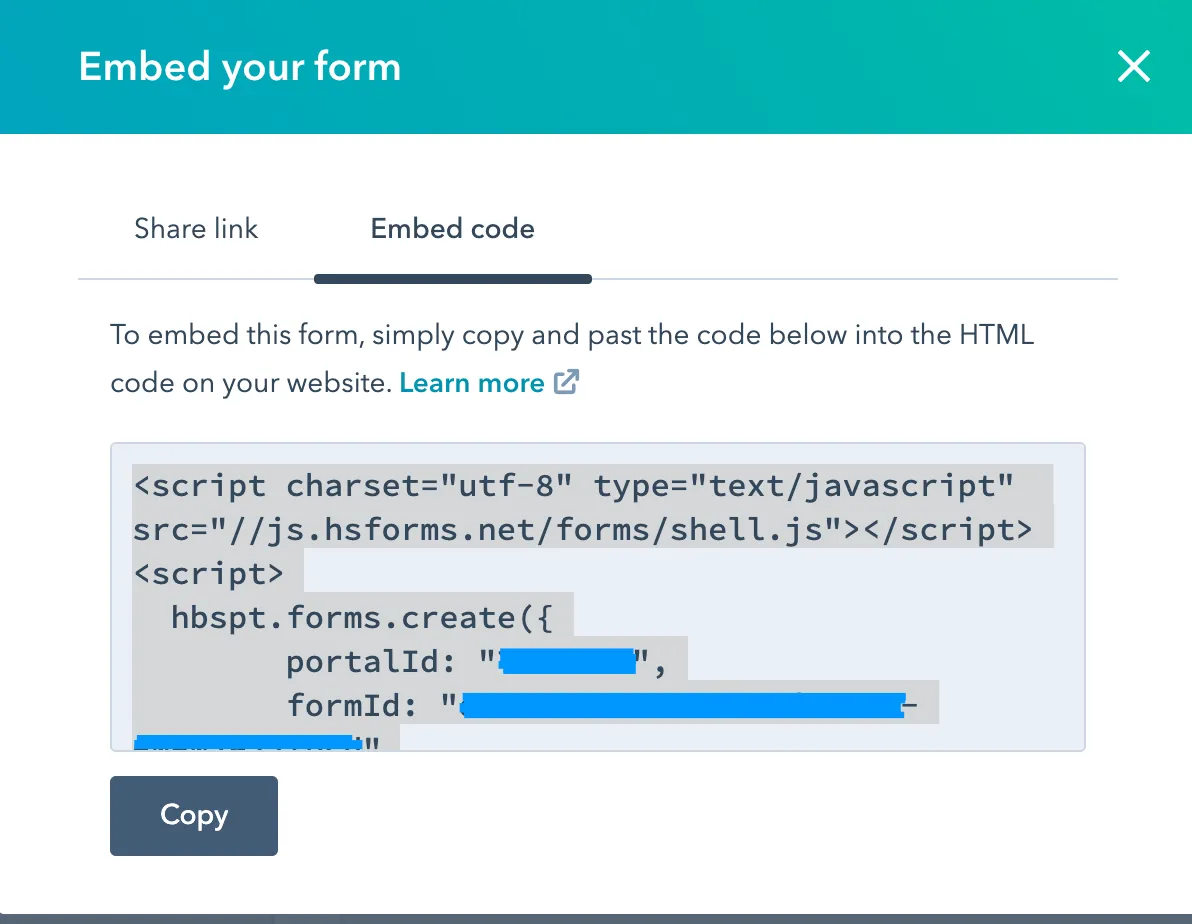Image resolution: width=1192 pixels, height=924 pixels.
Task: Select the Embed code tab
Action: pyautogui.click(x=452, y=229)
